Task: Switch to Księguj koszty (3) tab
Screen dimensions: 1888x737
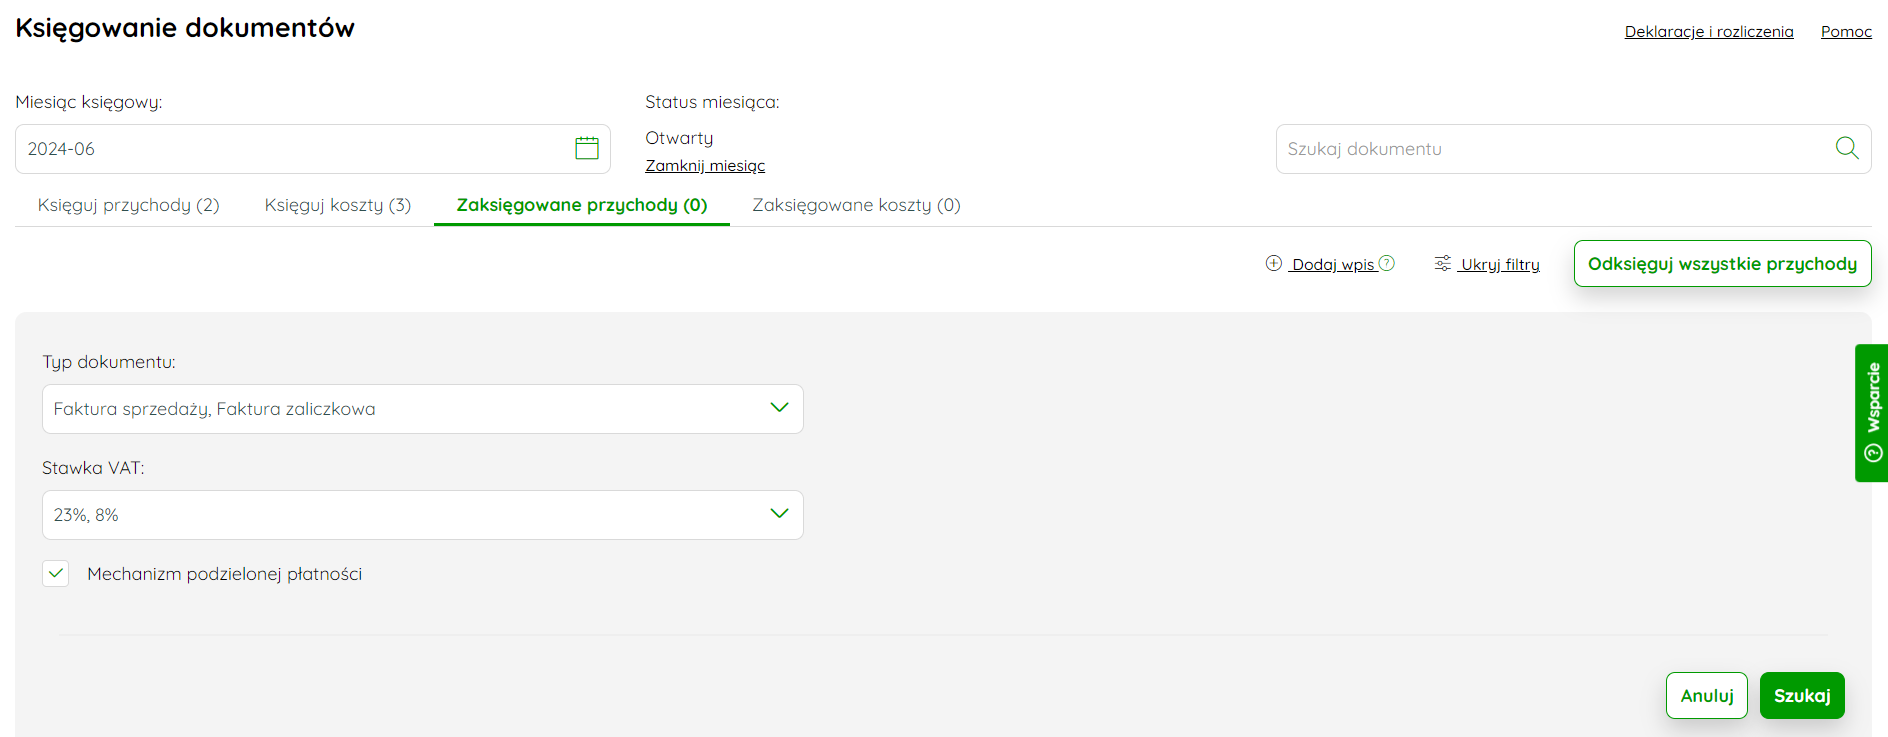Action: click(x=338, y=205)
